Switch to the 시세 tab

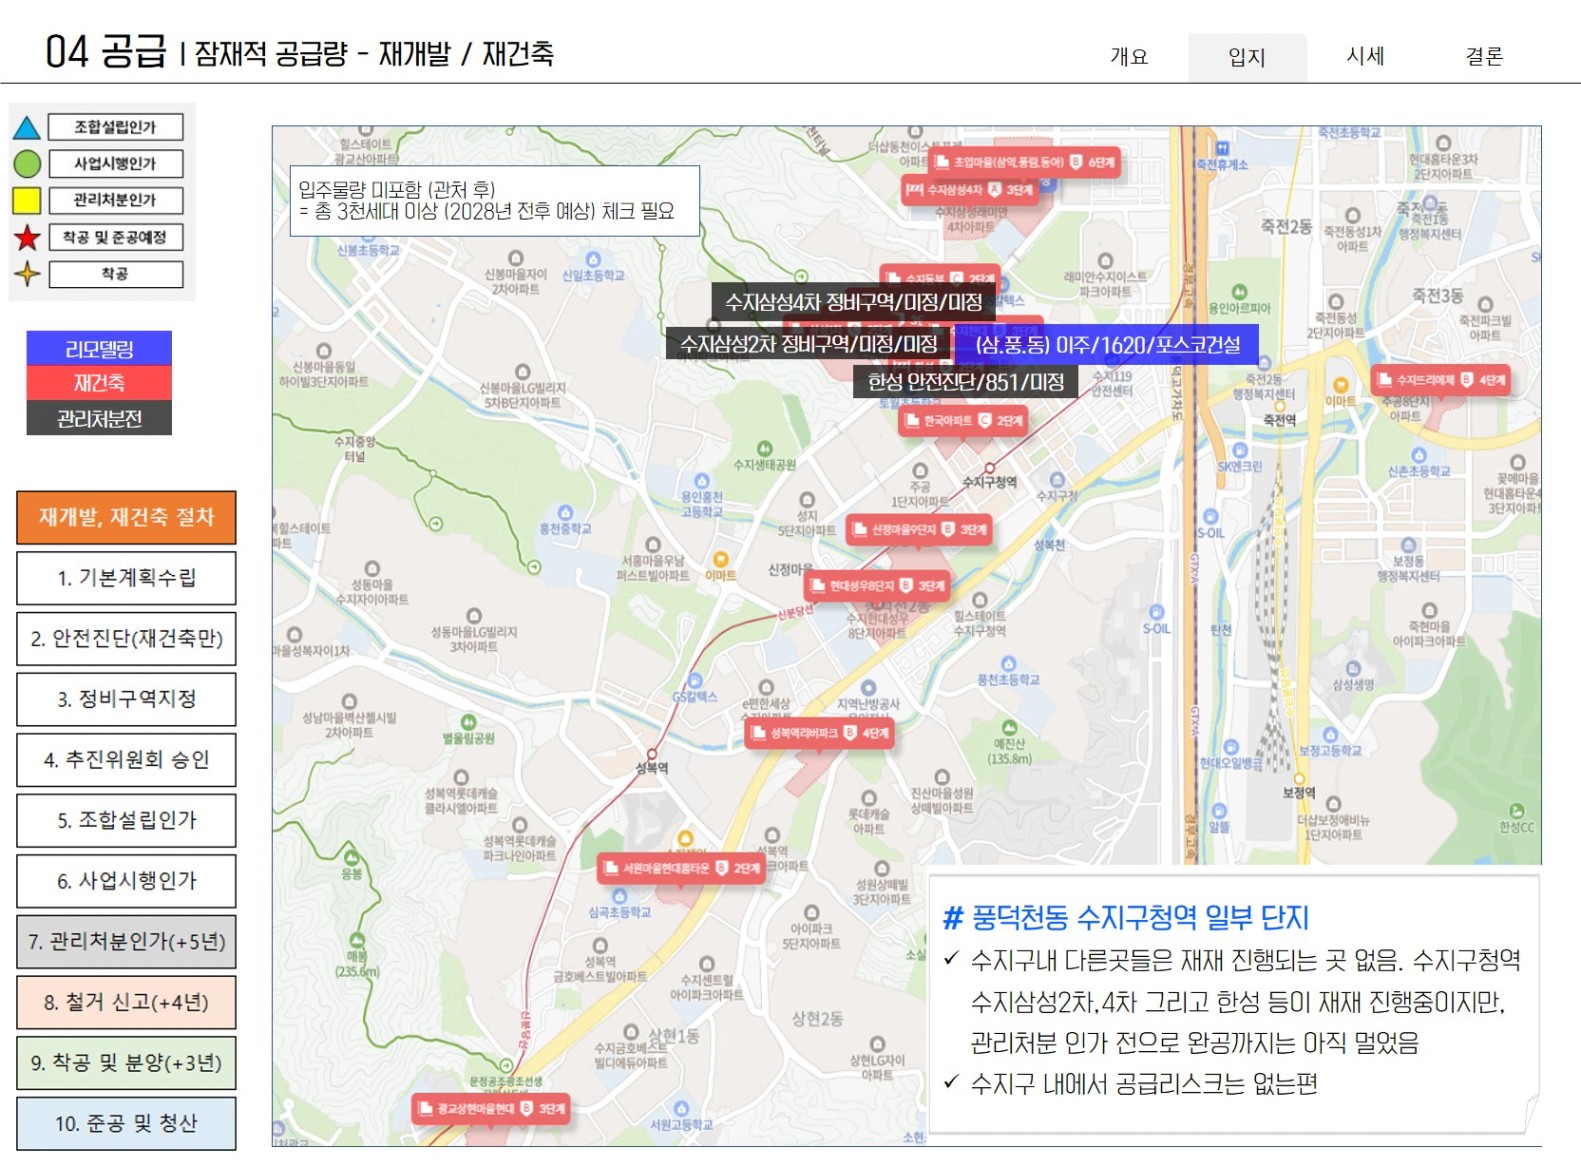point(1366,56)
